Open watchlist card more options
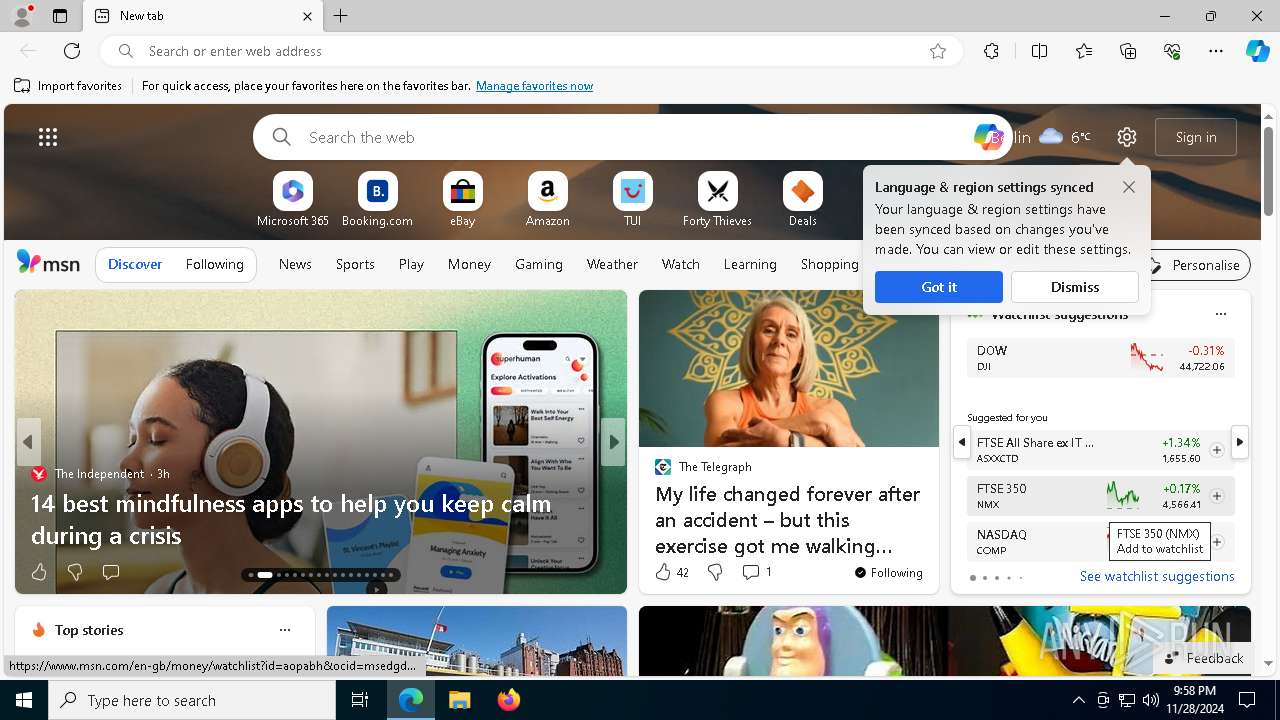Screen dimensions: 1280x720 [x=1220, y=314]
